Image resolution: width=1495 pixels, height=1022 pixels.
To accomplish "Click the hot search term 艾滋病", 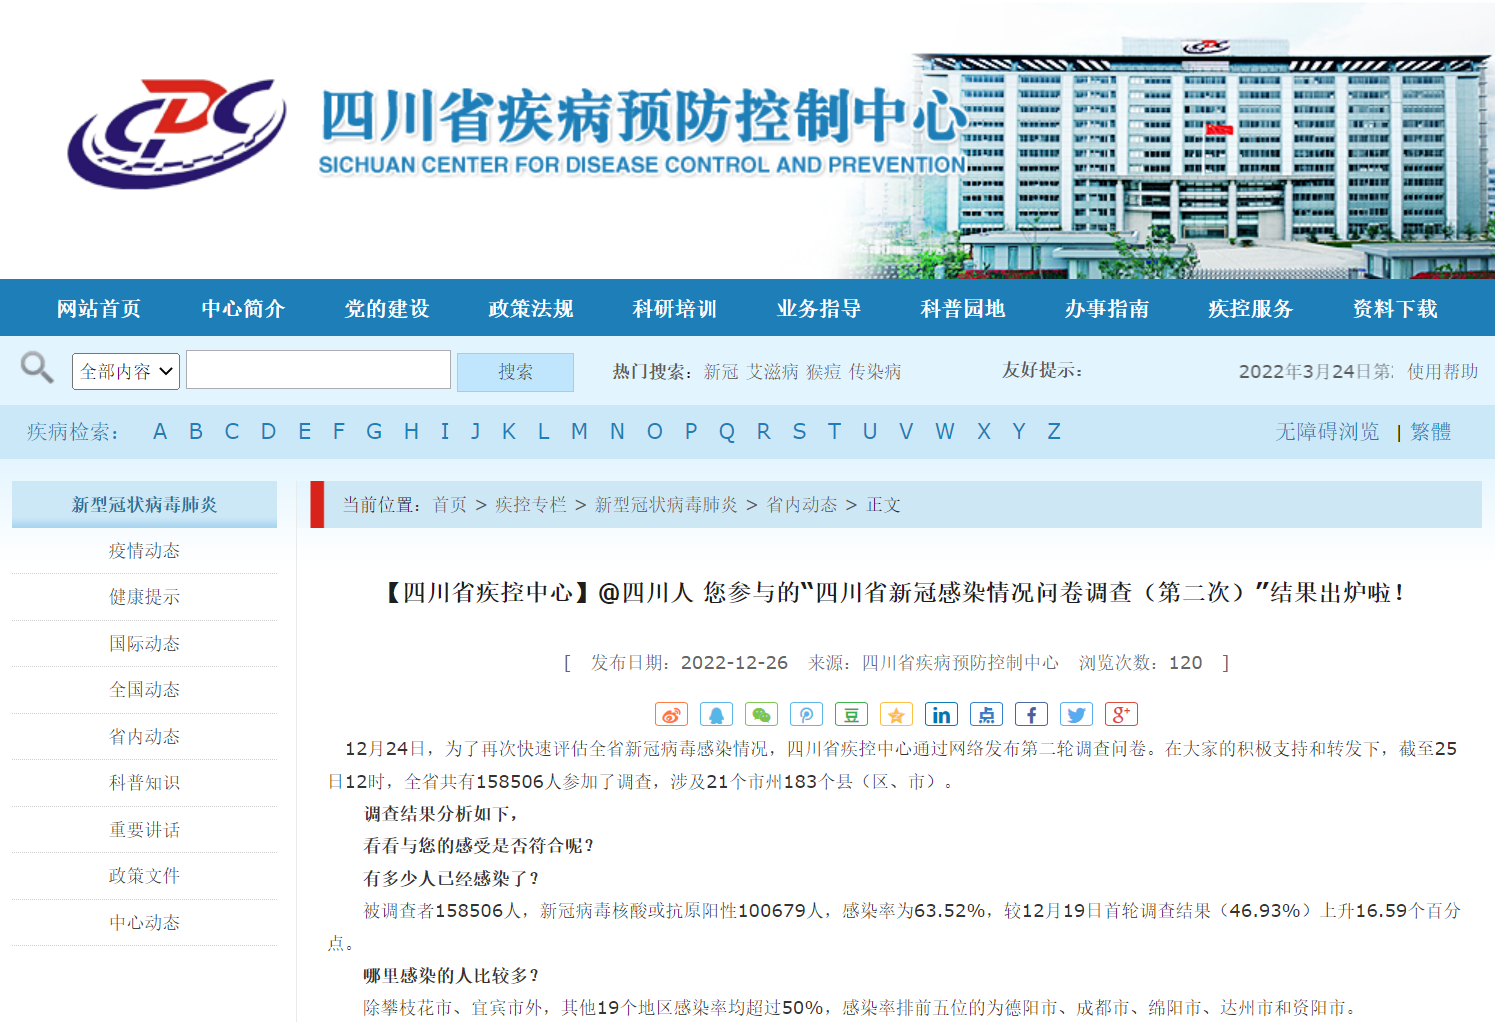I will [773, 372].
